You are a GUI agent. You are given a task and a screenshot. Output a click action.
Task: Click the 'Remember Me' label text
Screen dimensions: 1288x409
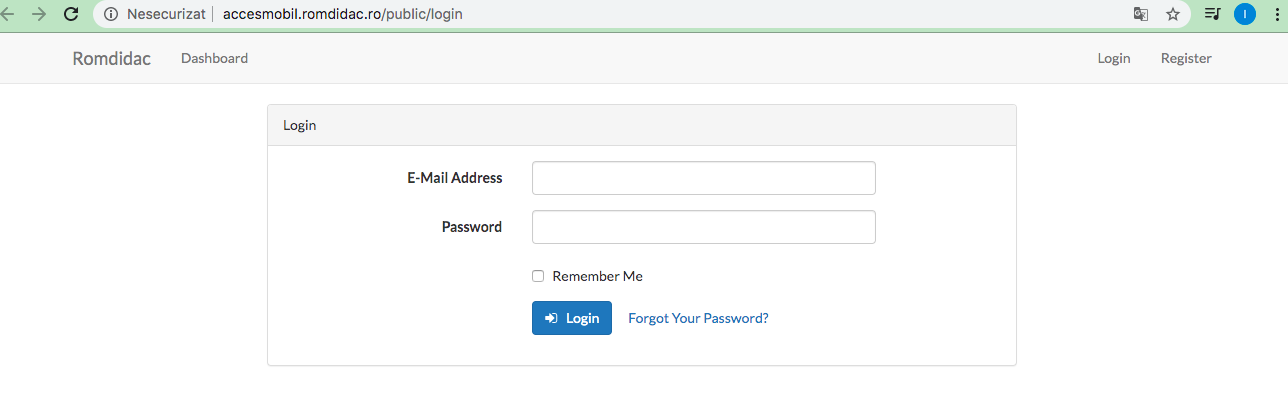[x=597, y=276]
